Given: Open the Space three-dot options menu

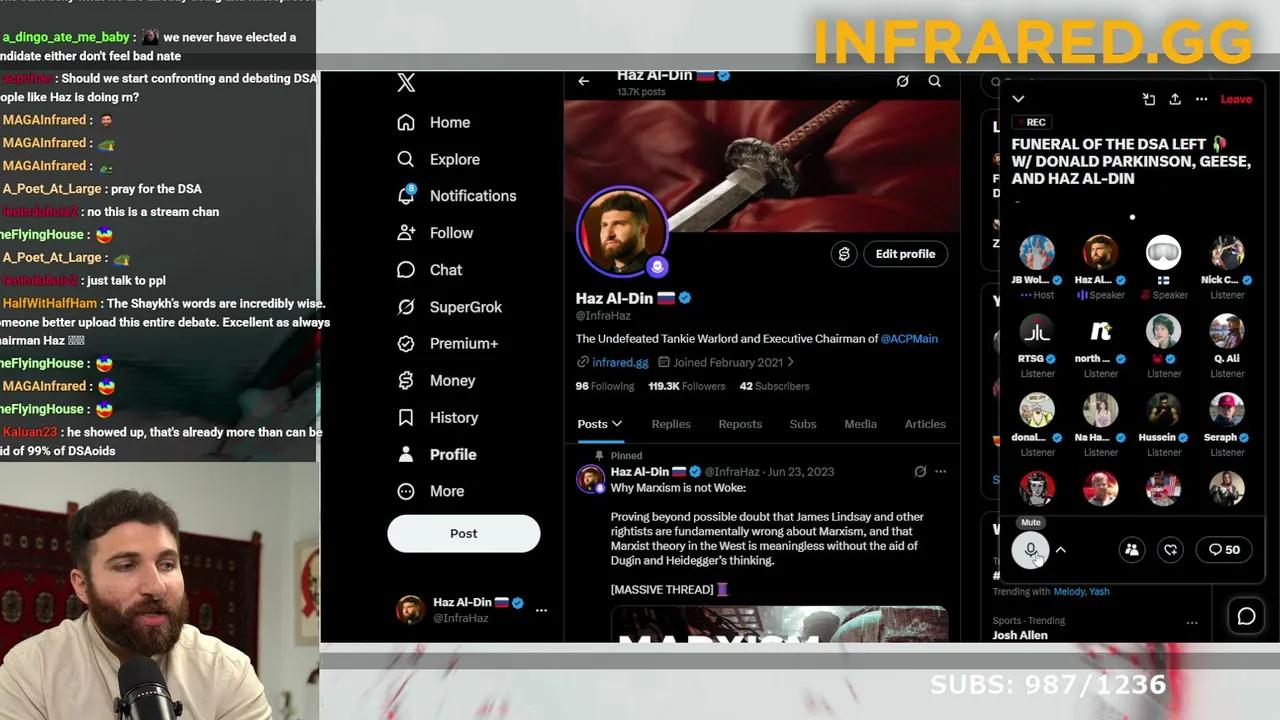Looking at the screenshot, I should (1201, 99).
